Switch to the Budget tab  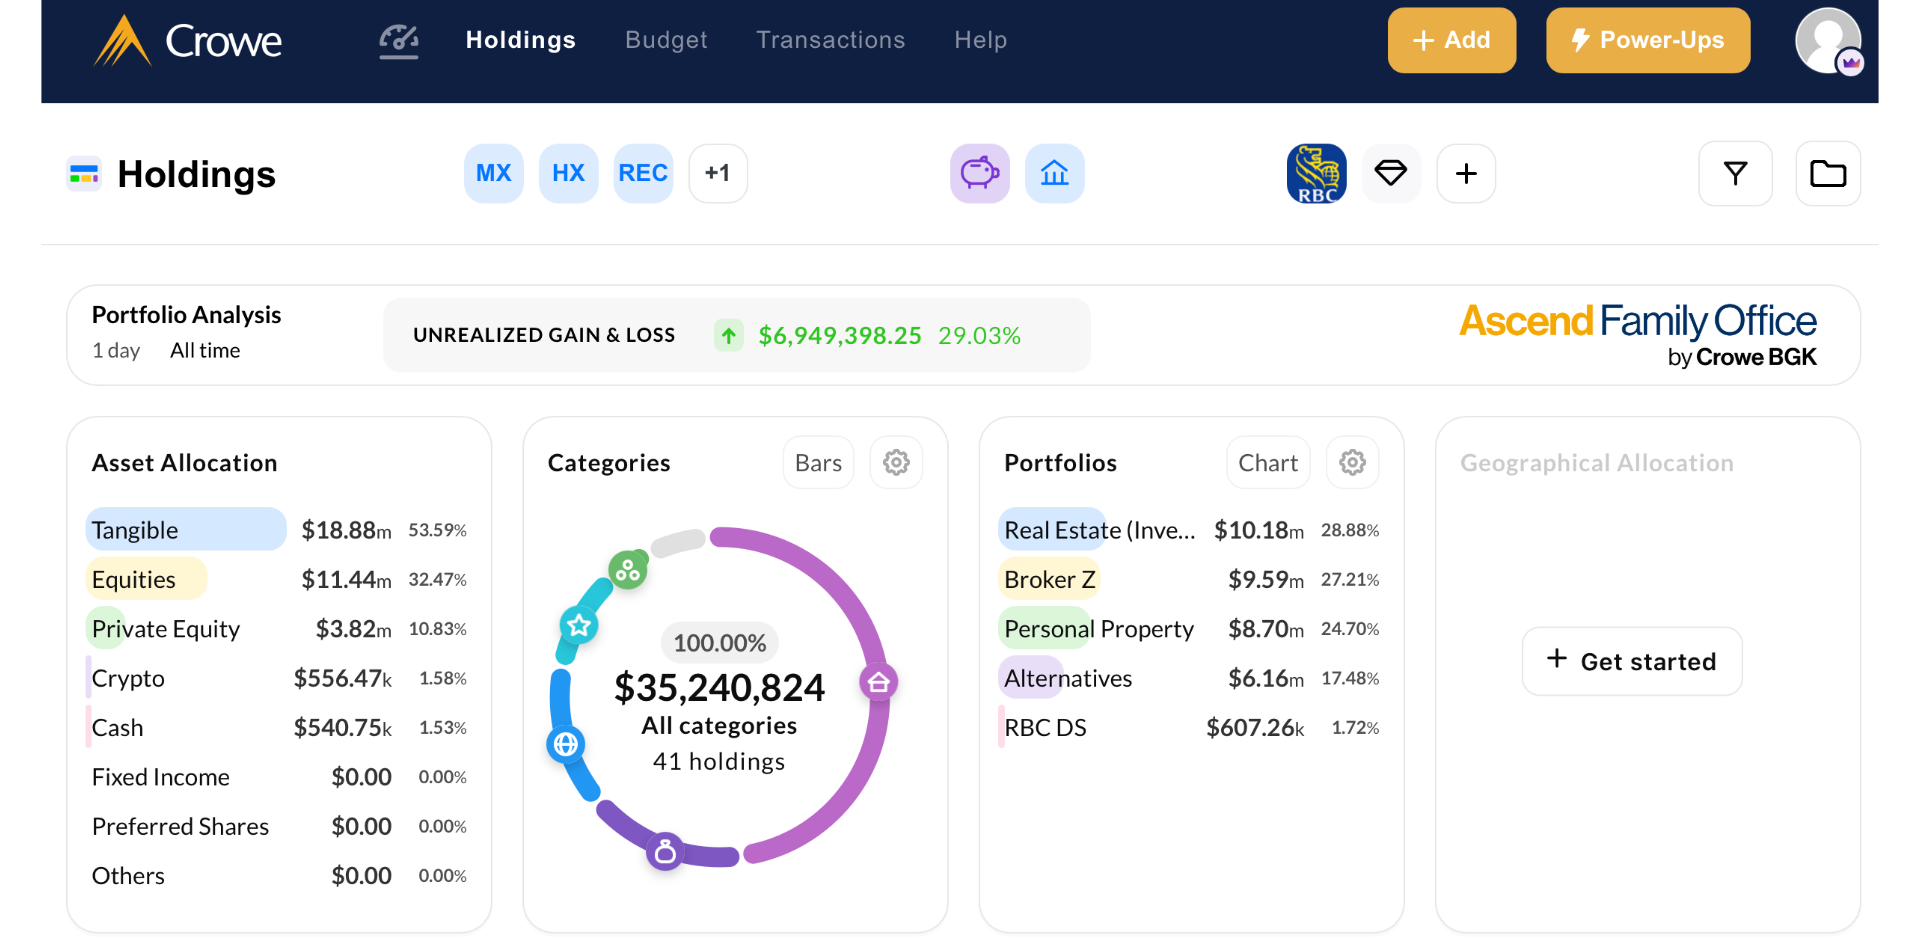(x=666, y=40)
